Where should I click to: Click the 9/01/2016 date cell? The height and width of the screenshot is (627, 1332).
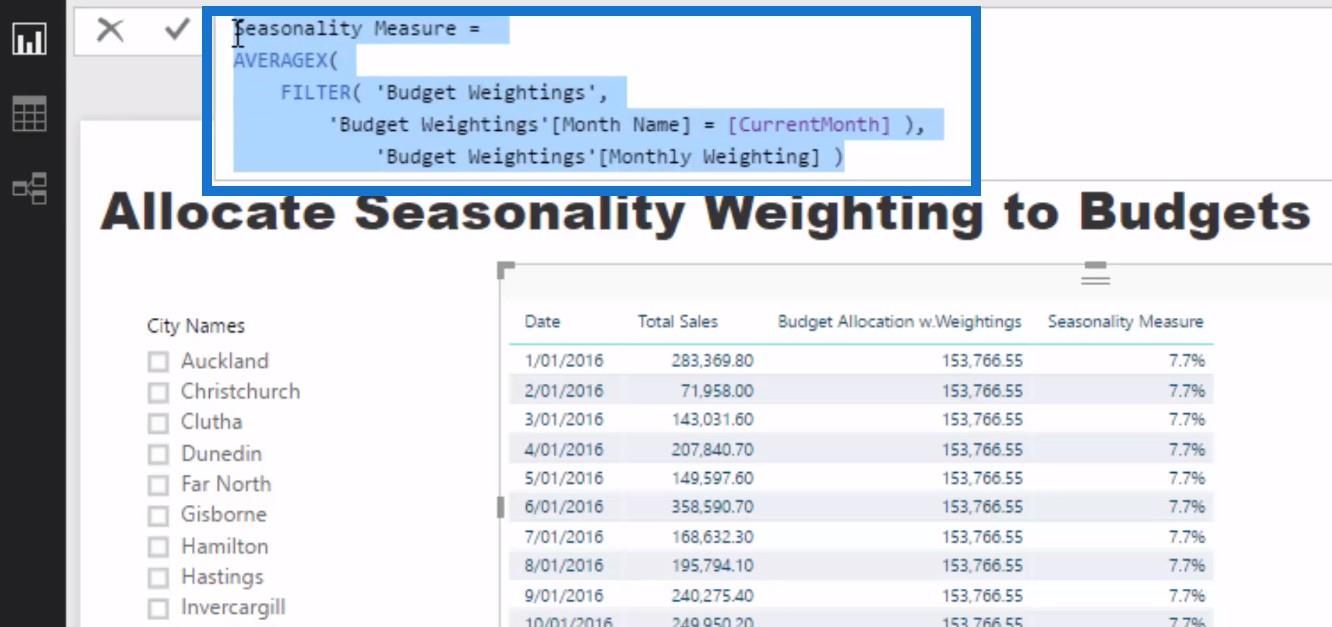(564, 595)
